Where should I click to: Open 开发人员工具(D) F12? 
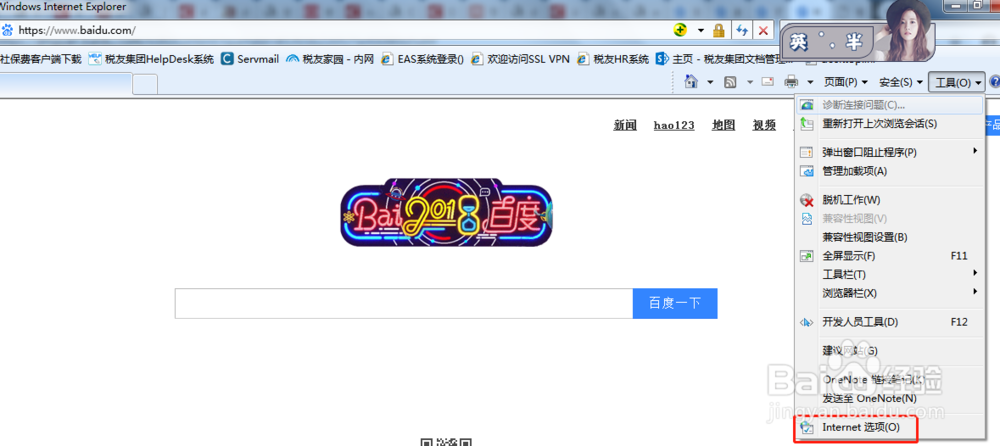pyautogui.click(x=889, y=322)
